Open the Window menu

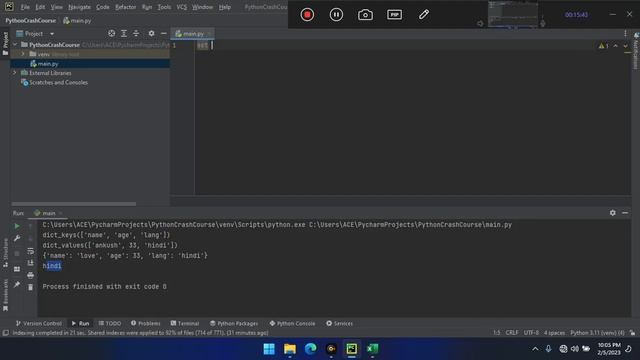[x=202, y=7]
